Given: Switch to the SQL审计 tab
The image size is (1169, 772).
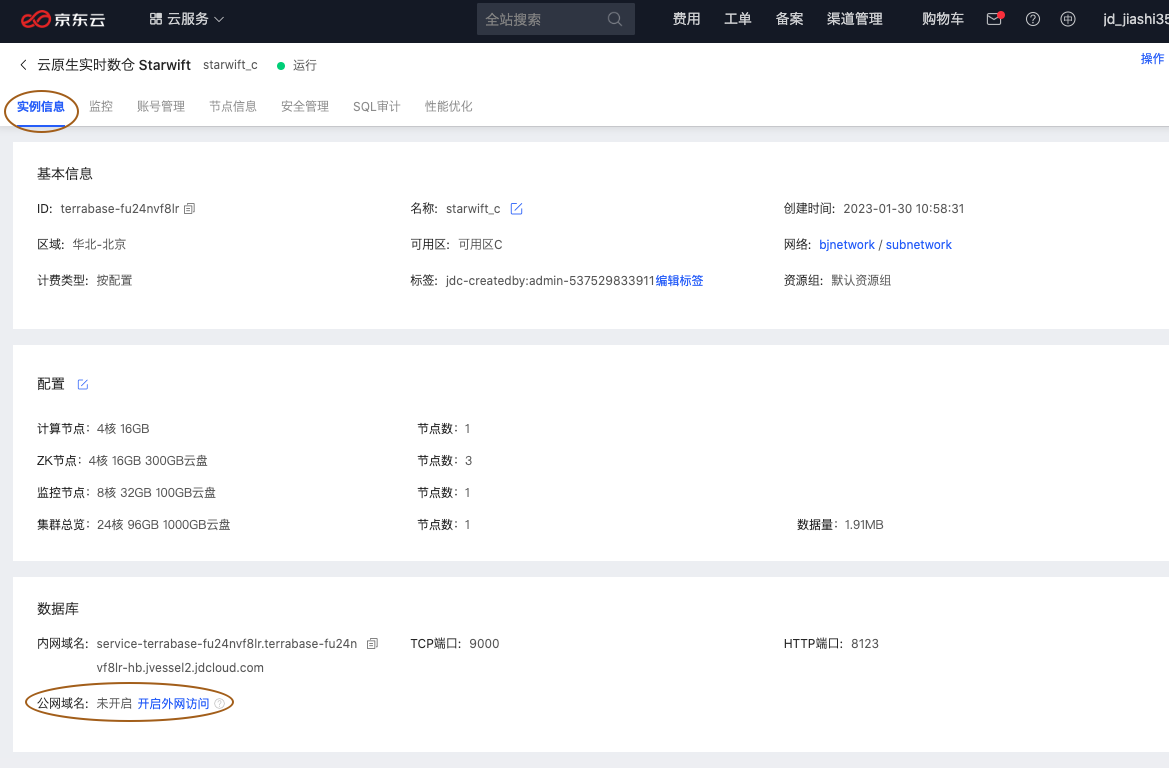Looking at the screenshot, I should point(376,107).
